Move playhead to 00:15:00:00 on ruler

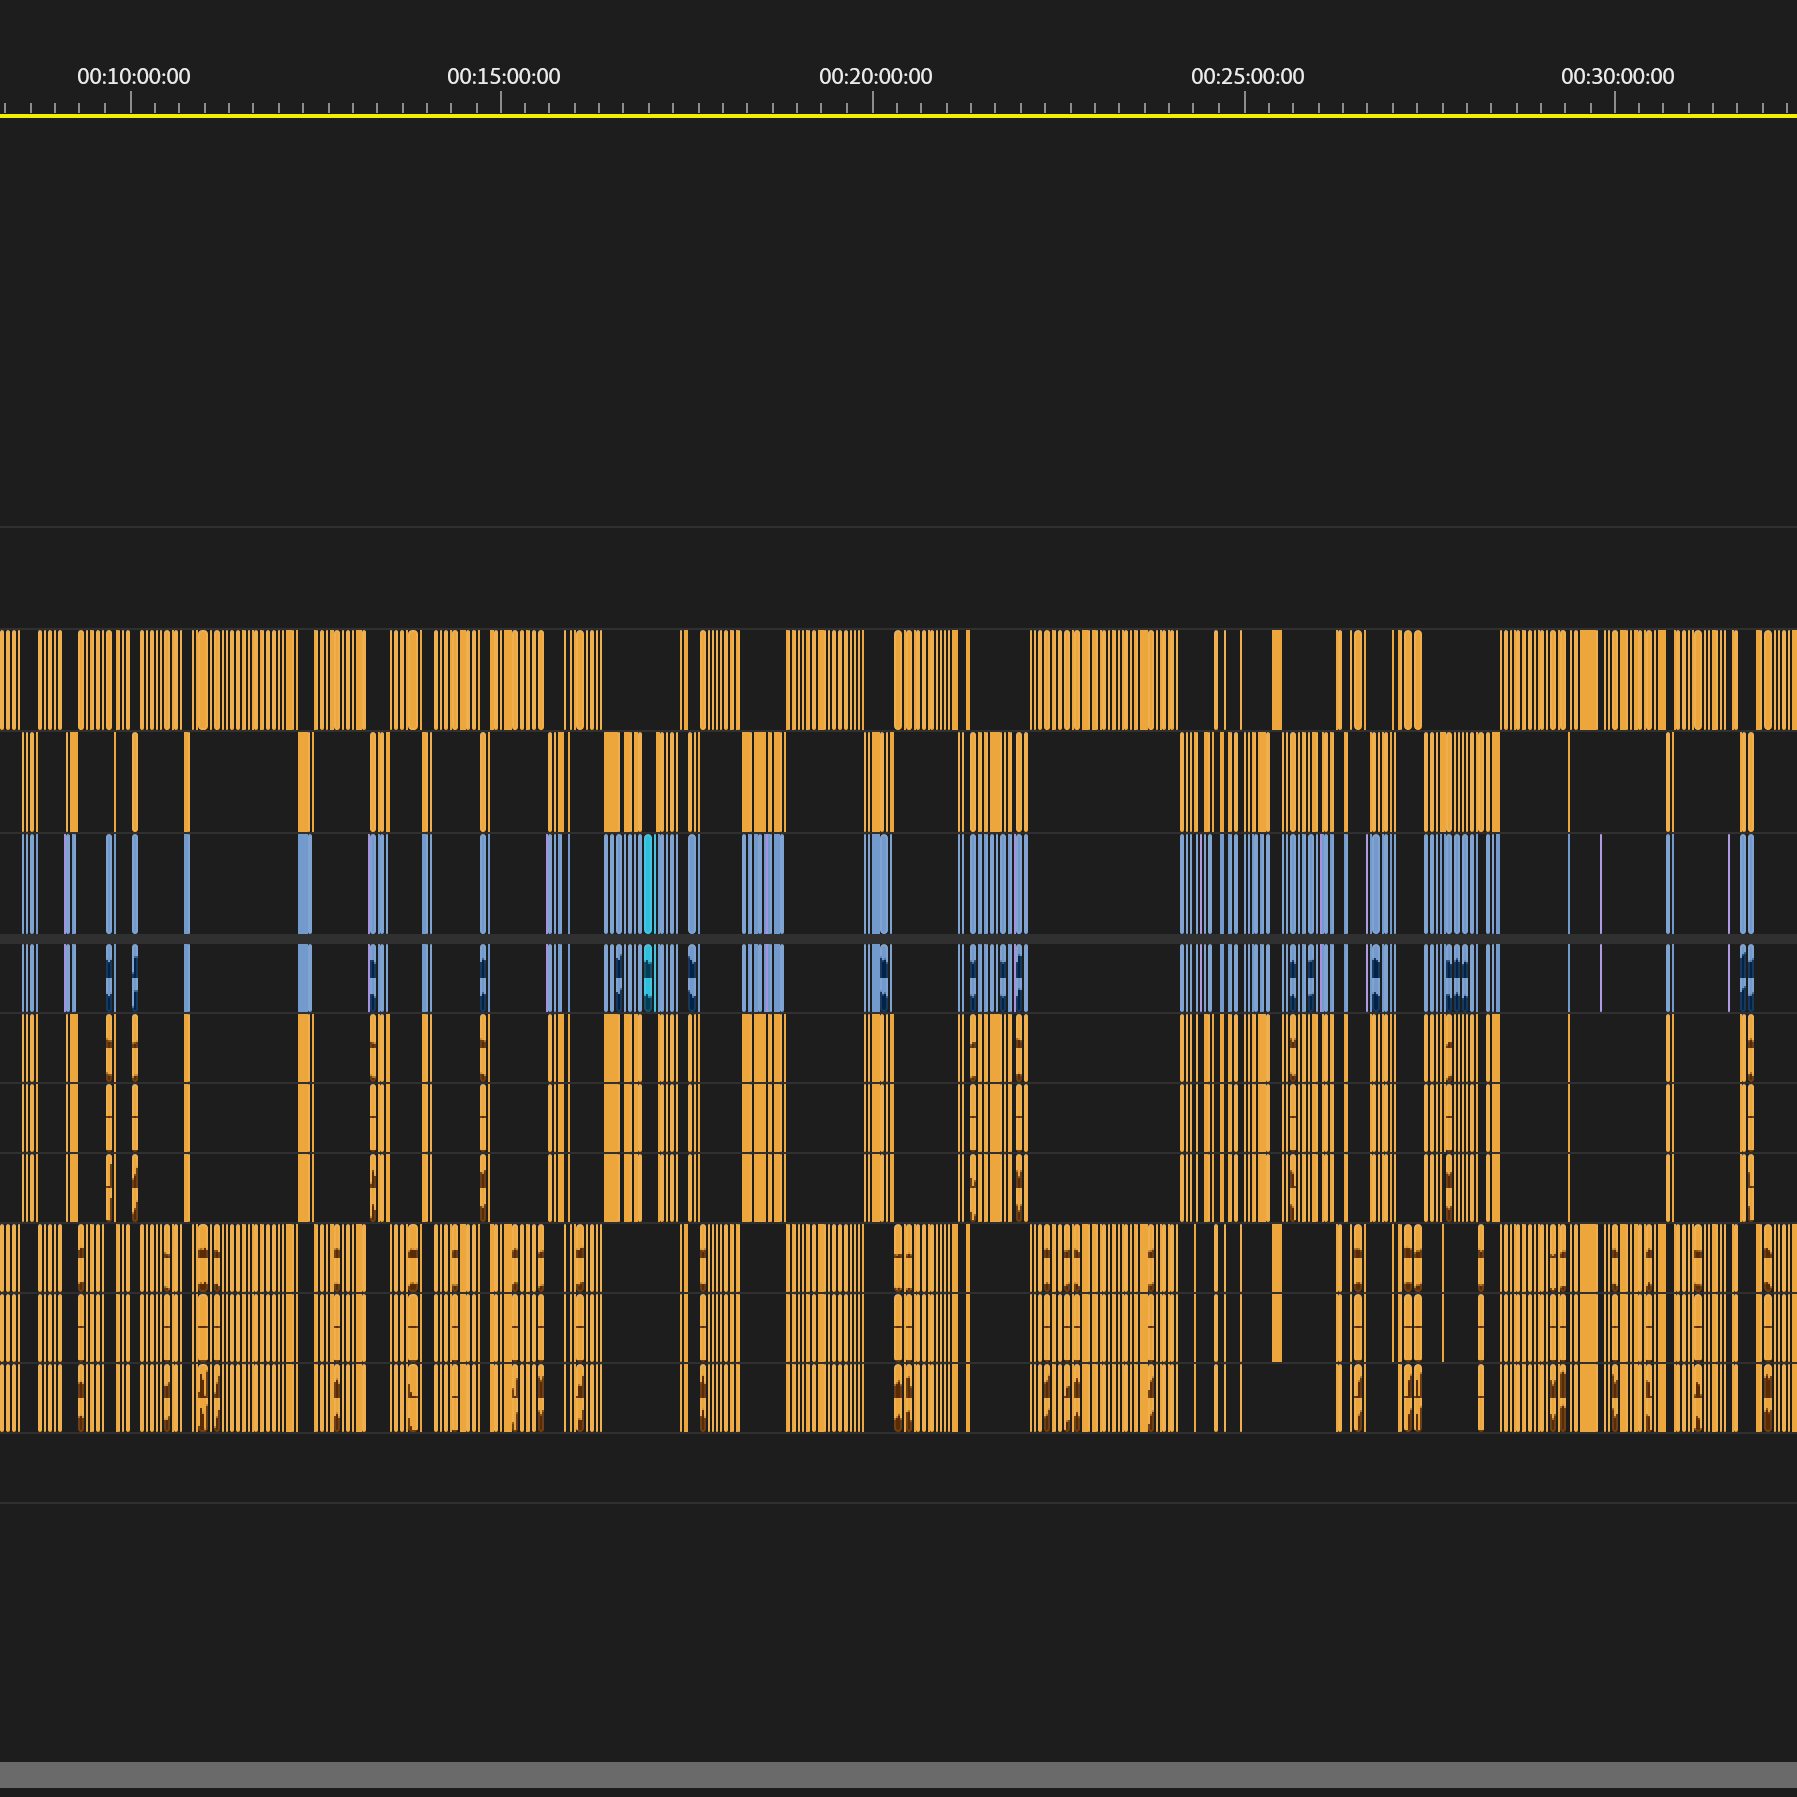(503, 76)
